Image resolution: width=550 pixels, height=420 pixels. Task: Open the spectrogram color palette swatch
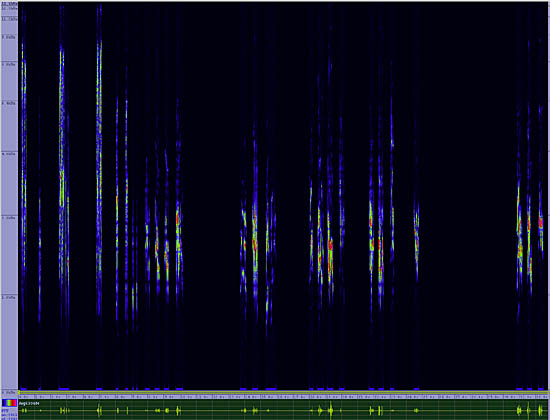tap(9, 403)
